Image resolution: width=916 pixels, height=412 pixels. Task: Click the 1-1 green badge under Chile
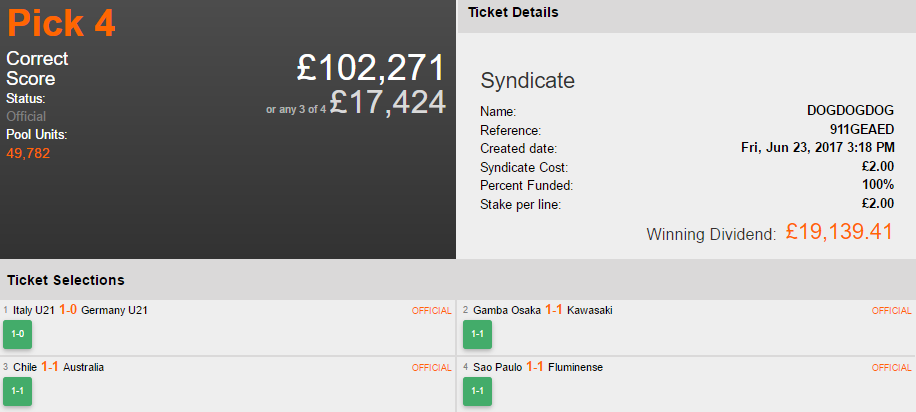[x=17, y=390]
